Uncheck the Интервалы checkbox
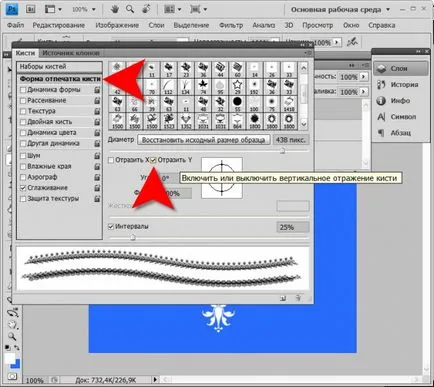The width and height of the screenshot is (434, 387). click(x=111, y=227)
